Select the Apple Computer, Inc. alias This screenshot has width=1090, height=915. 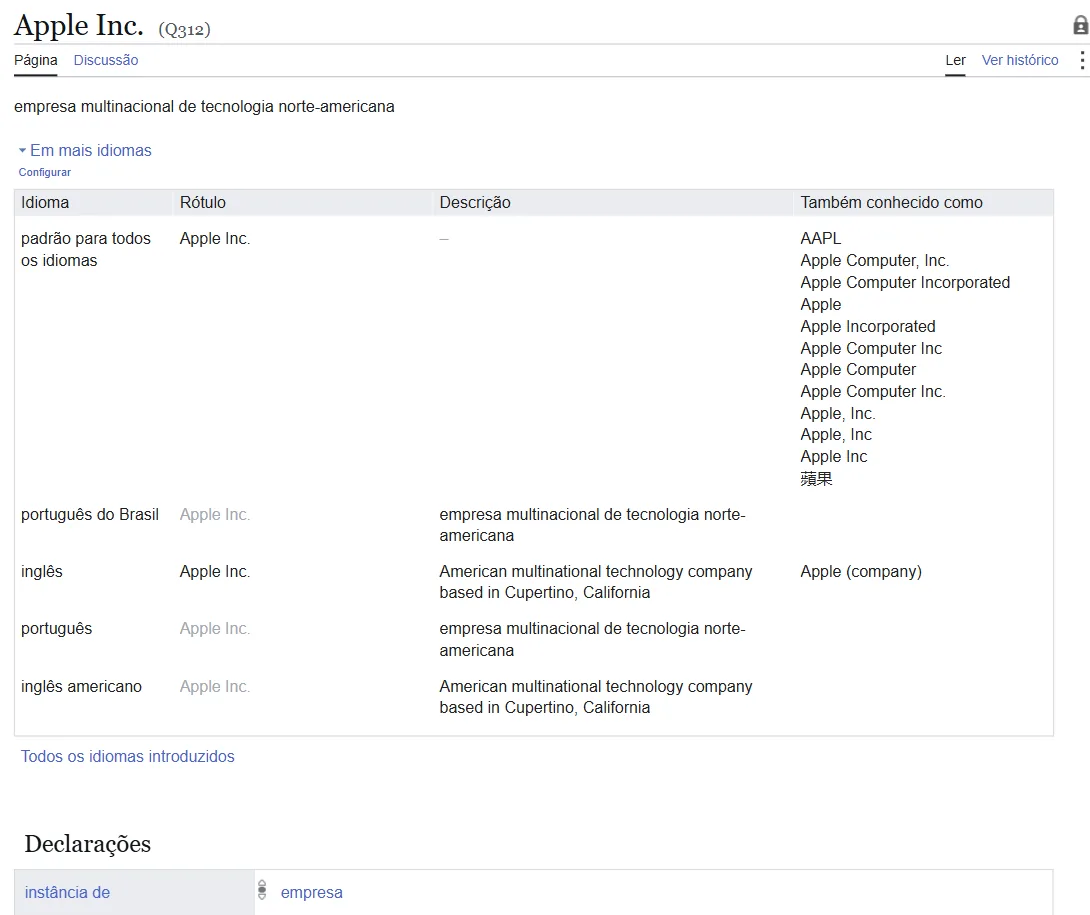875,261
